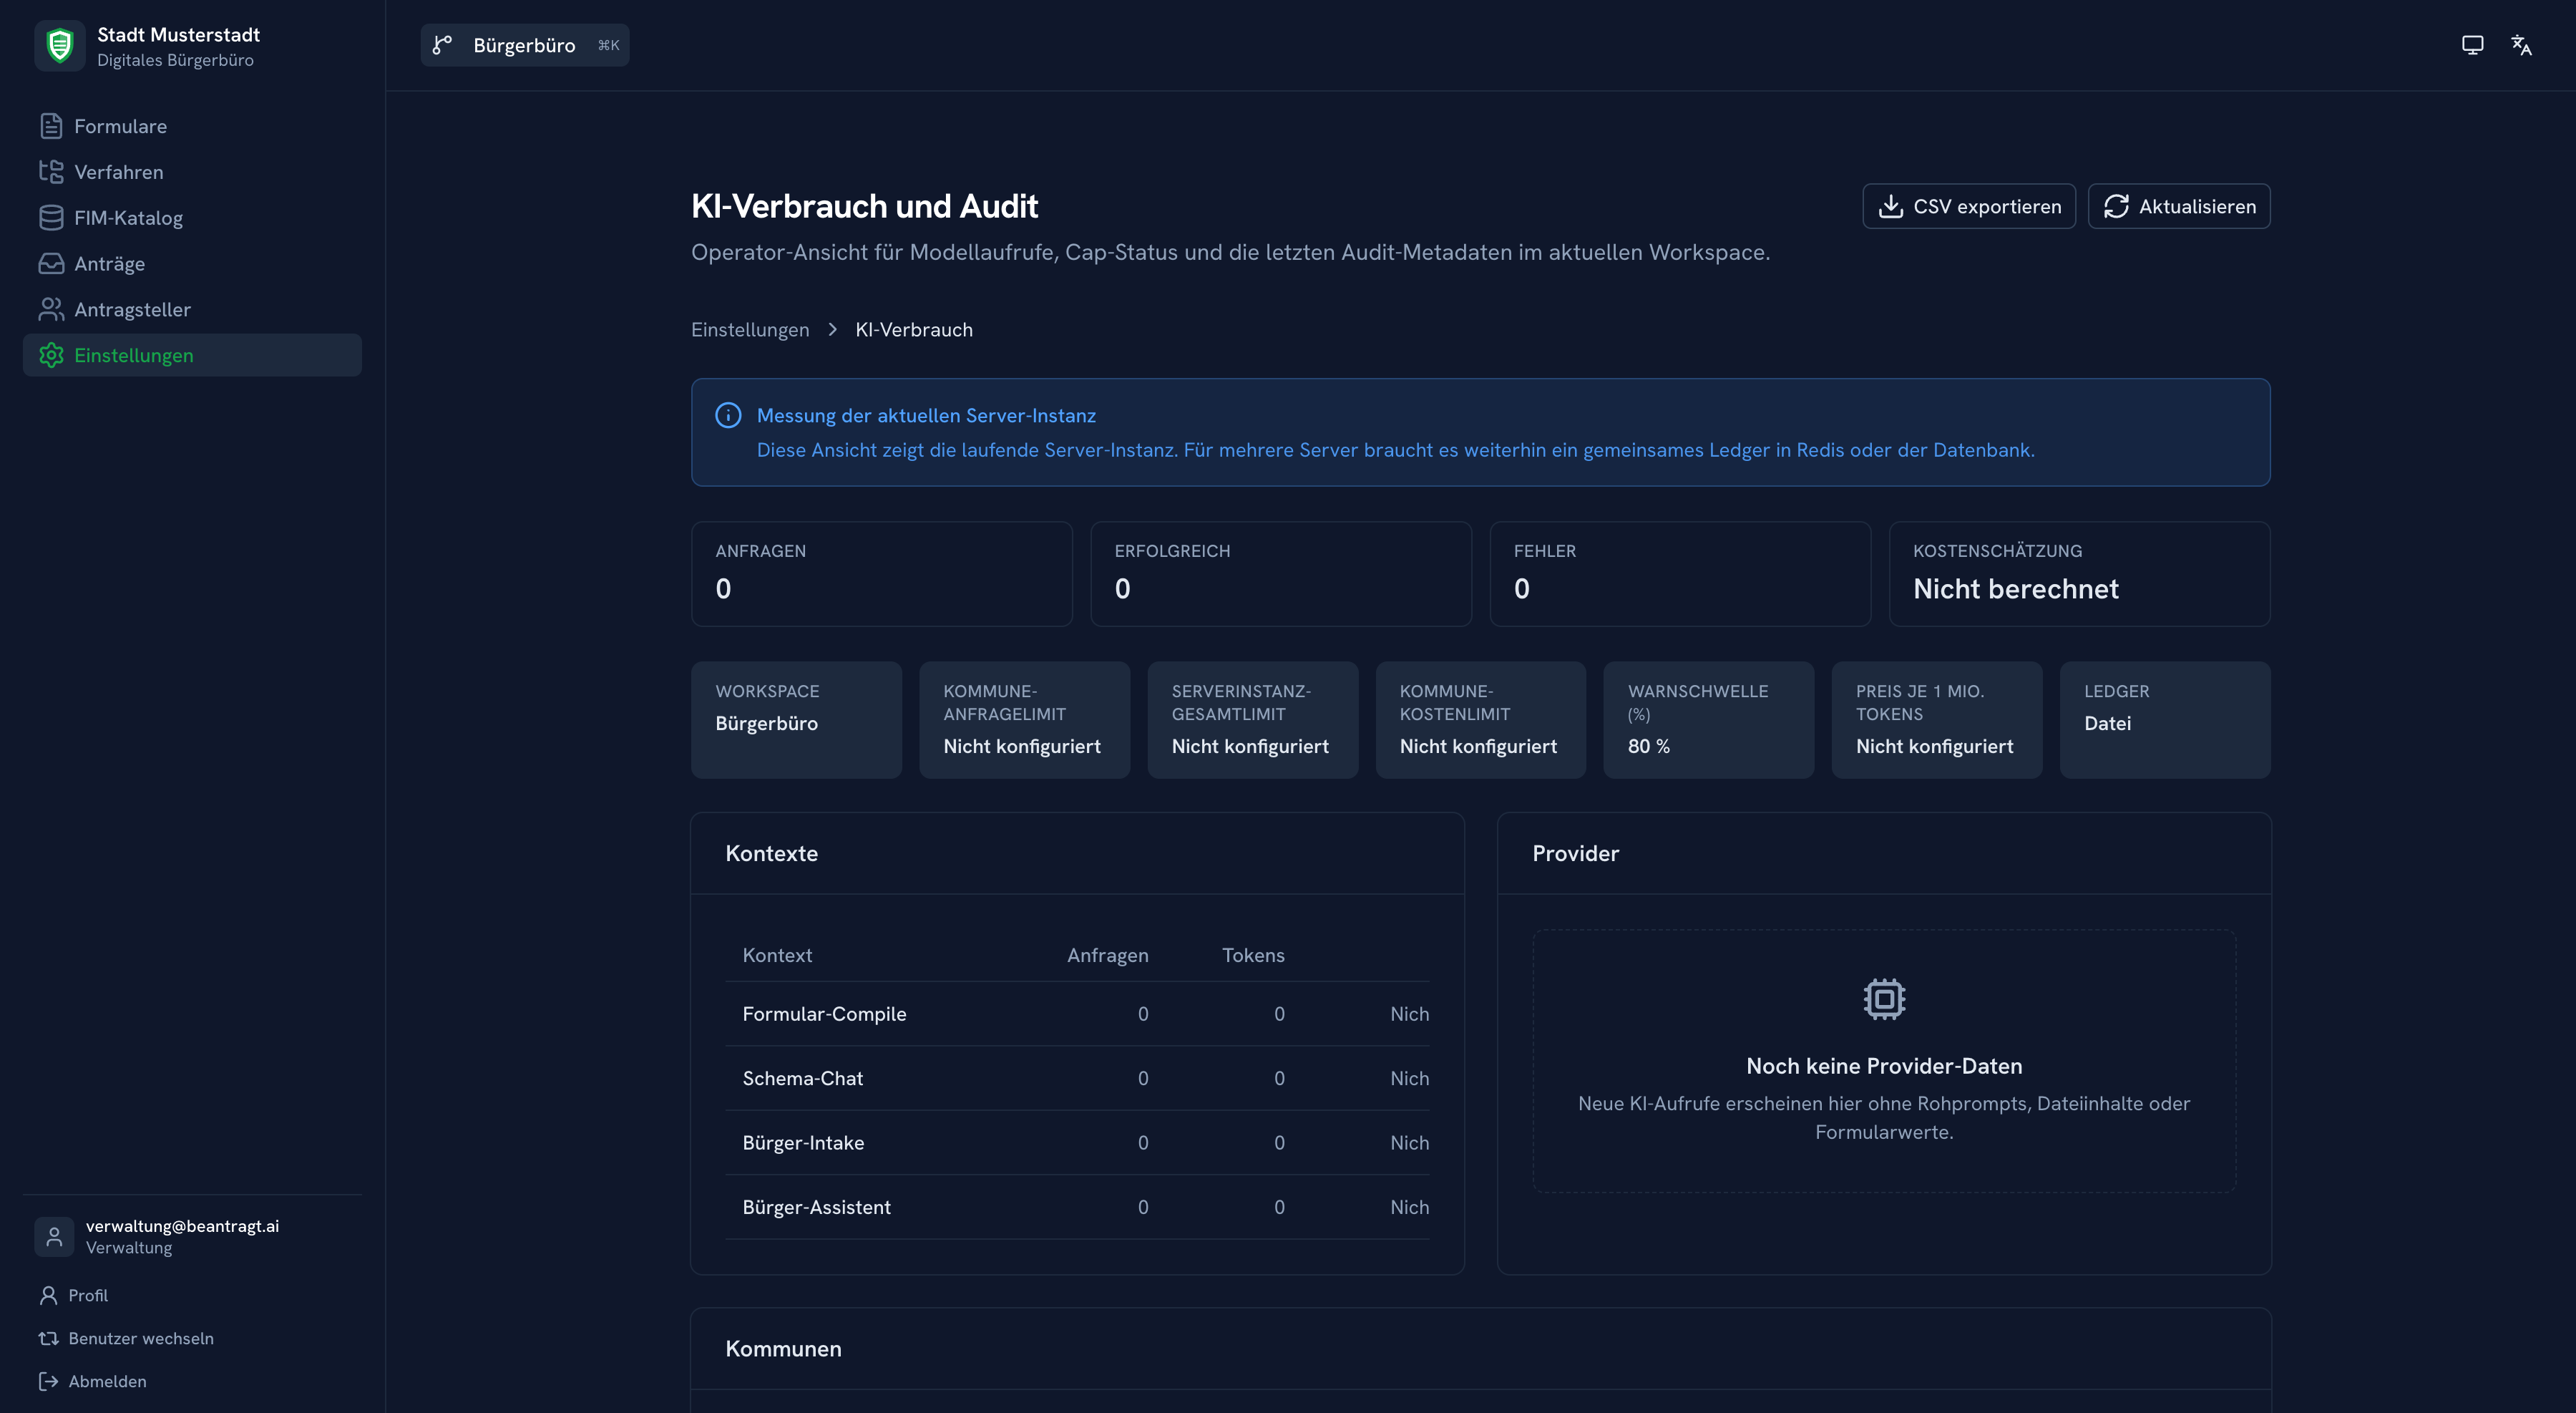The height and width of the screenshot is (1413, 2576).
Task: Click the breadcrumb chevron separator
Action: 832,330
